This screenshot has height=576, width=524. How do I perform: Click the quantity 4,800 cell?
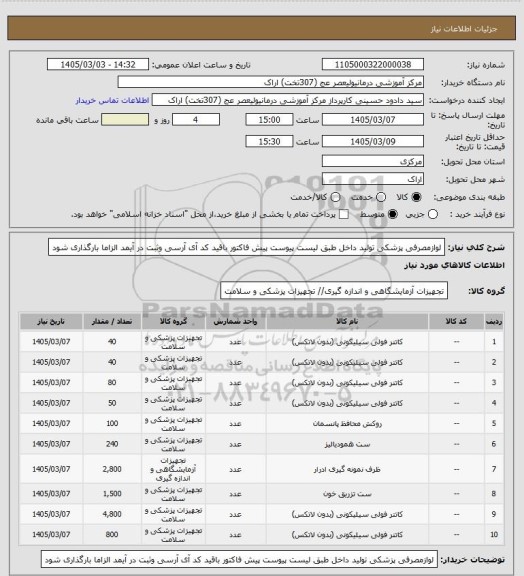click(x=112, y=514)
